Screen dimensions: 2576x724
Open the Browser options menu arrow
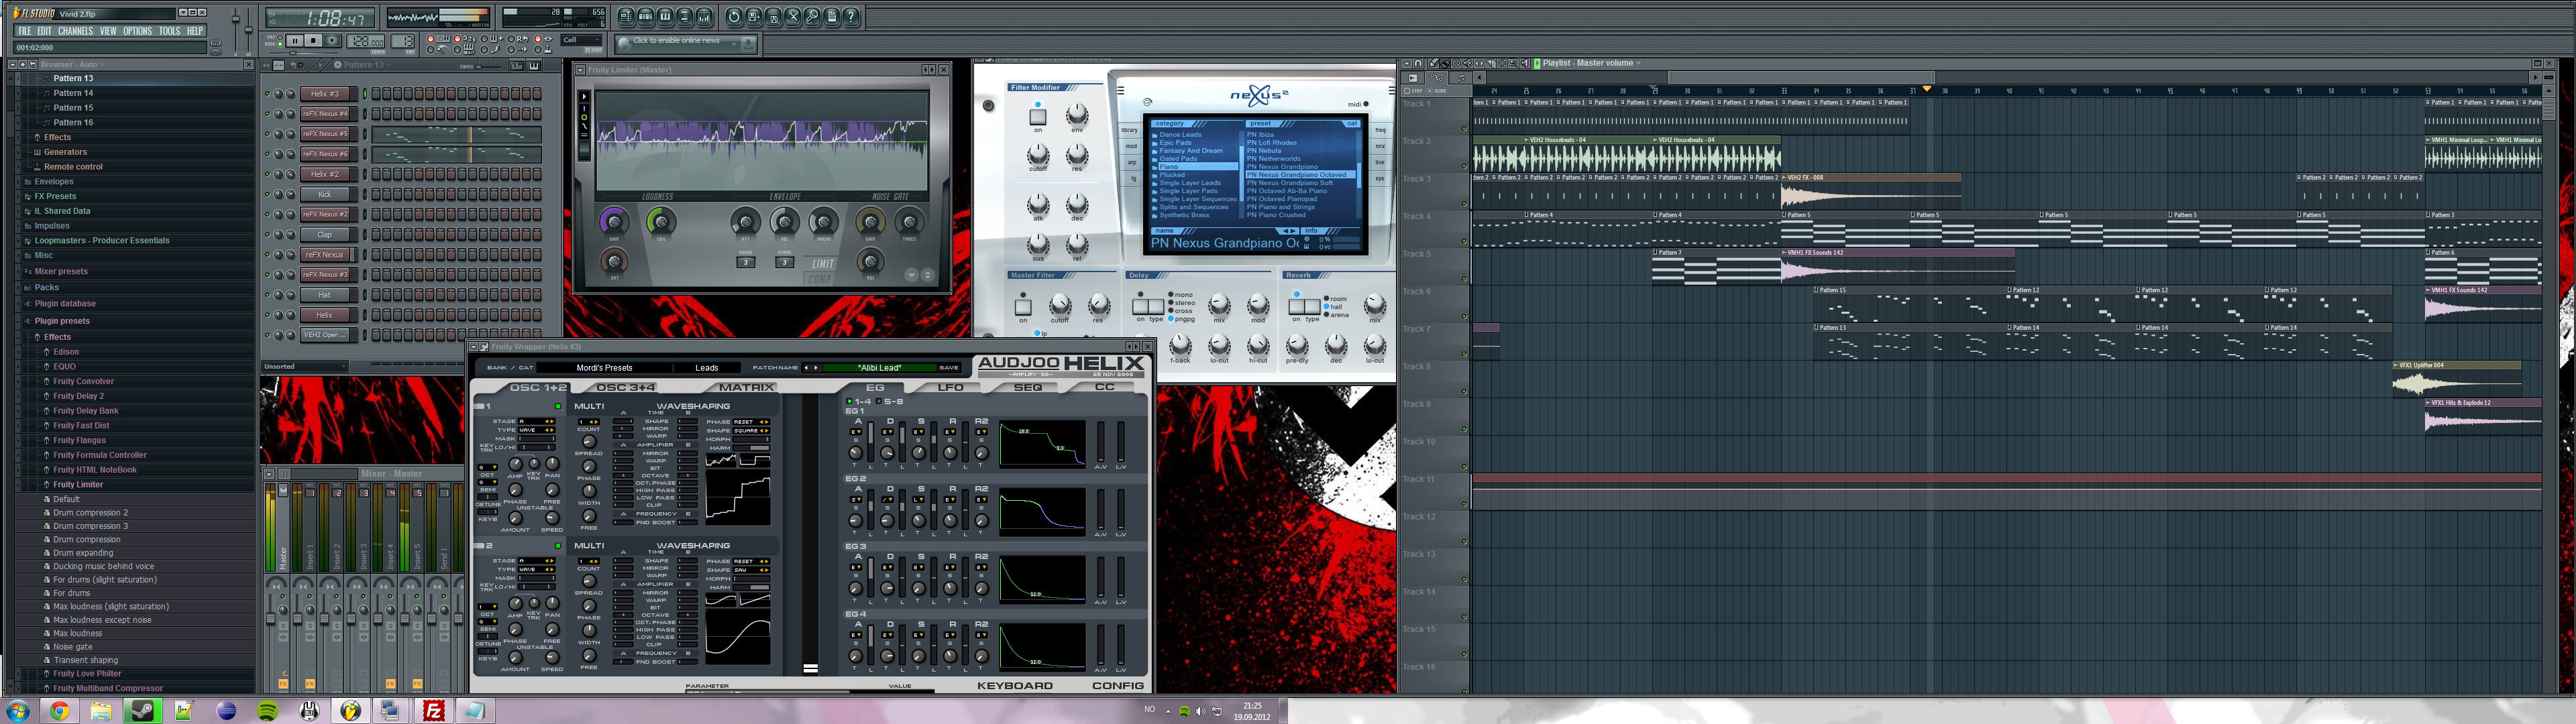tap(13, 65)
